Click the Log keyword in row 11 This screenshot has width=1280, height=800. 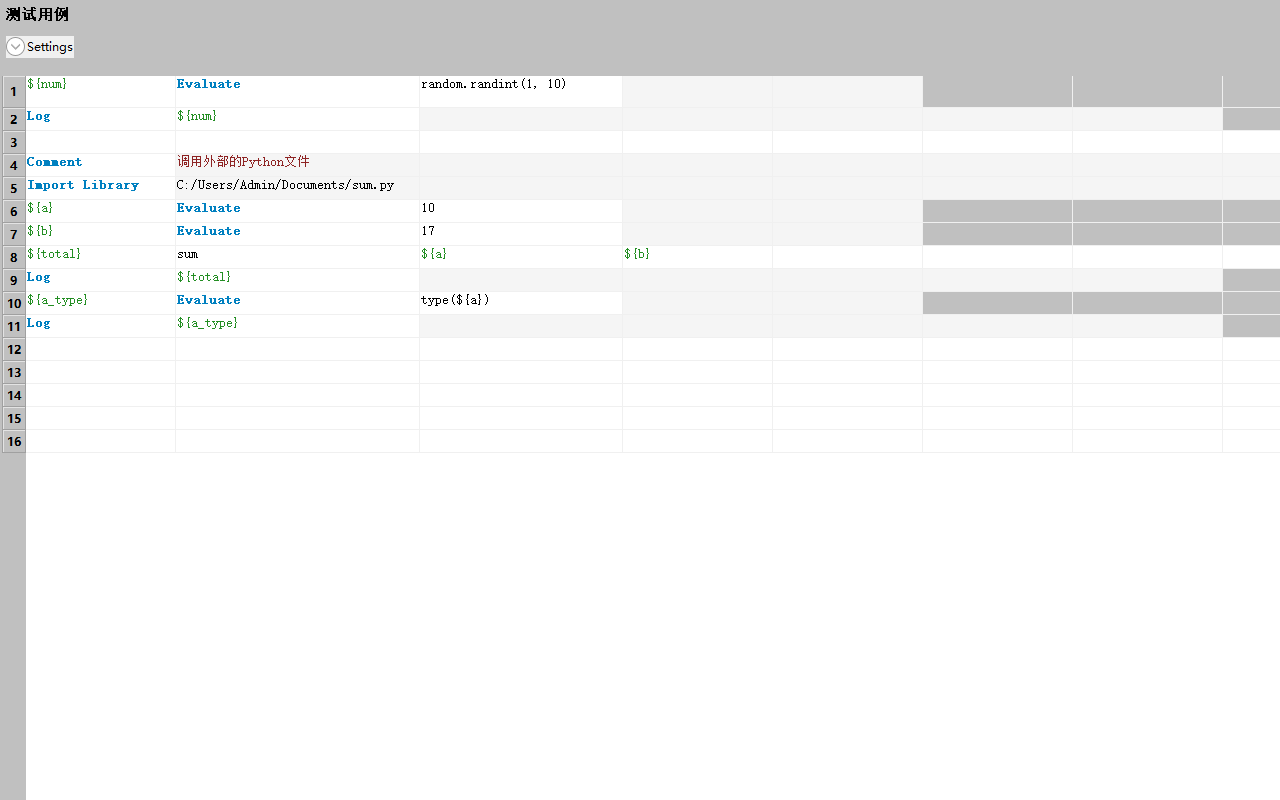100,326
